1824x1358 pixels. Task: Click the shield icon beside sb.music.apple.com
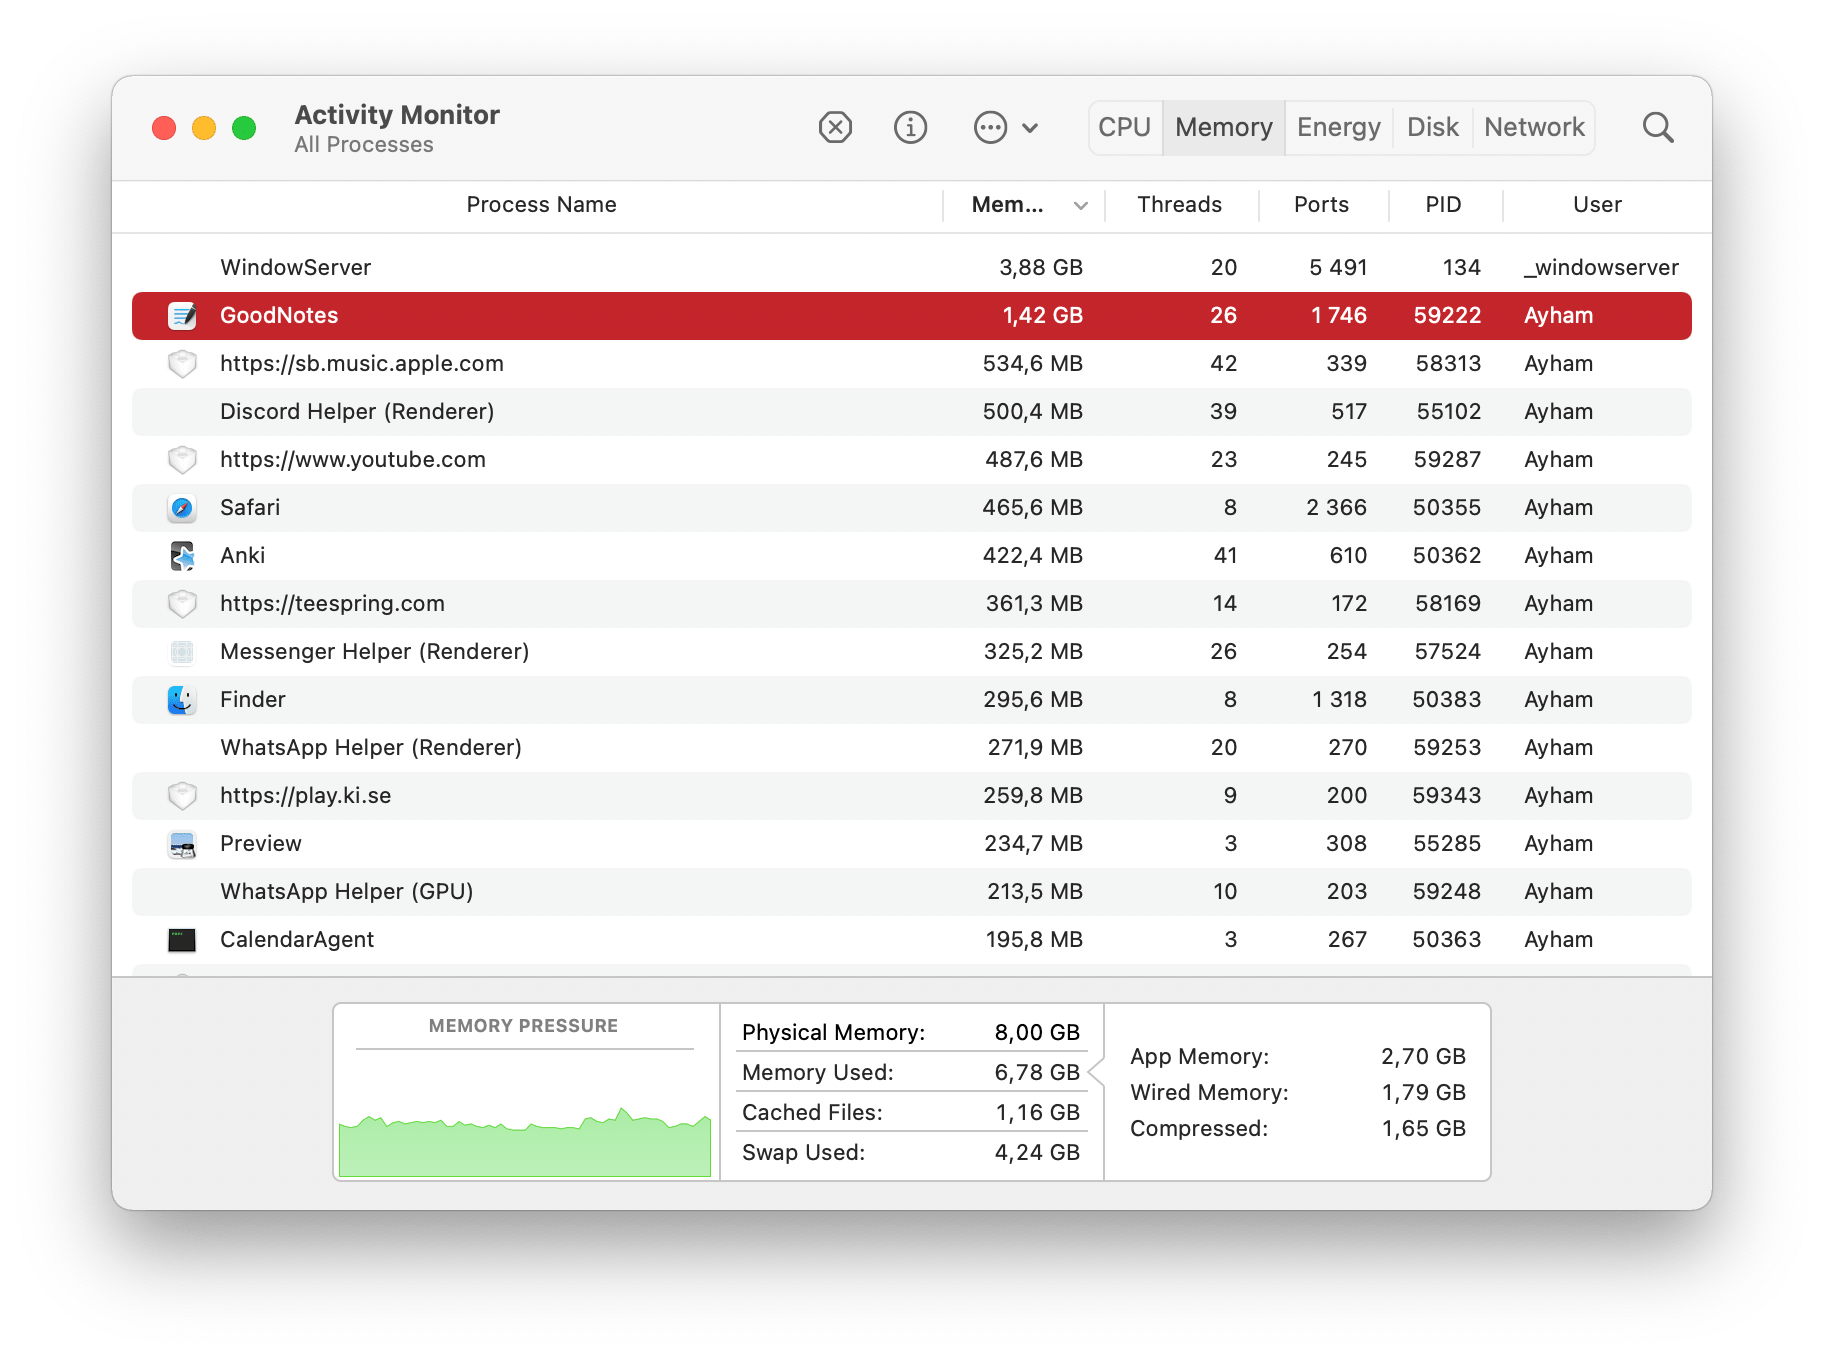pos(182,364)
